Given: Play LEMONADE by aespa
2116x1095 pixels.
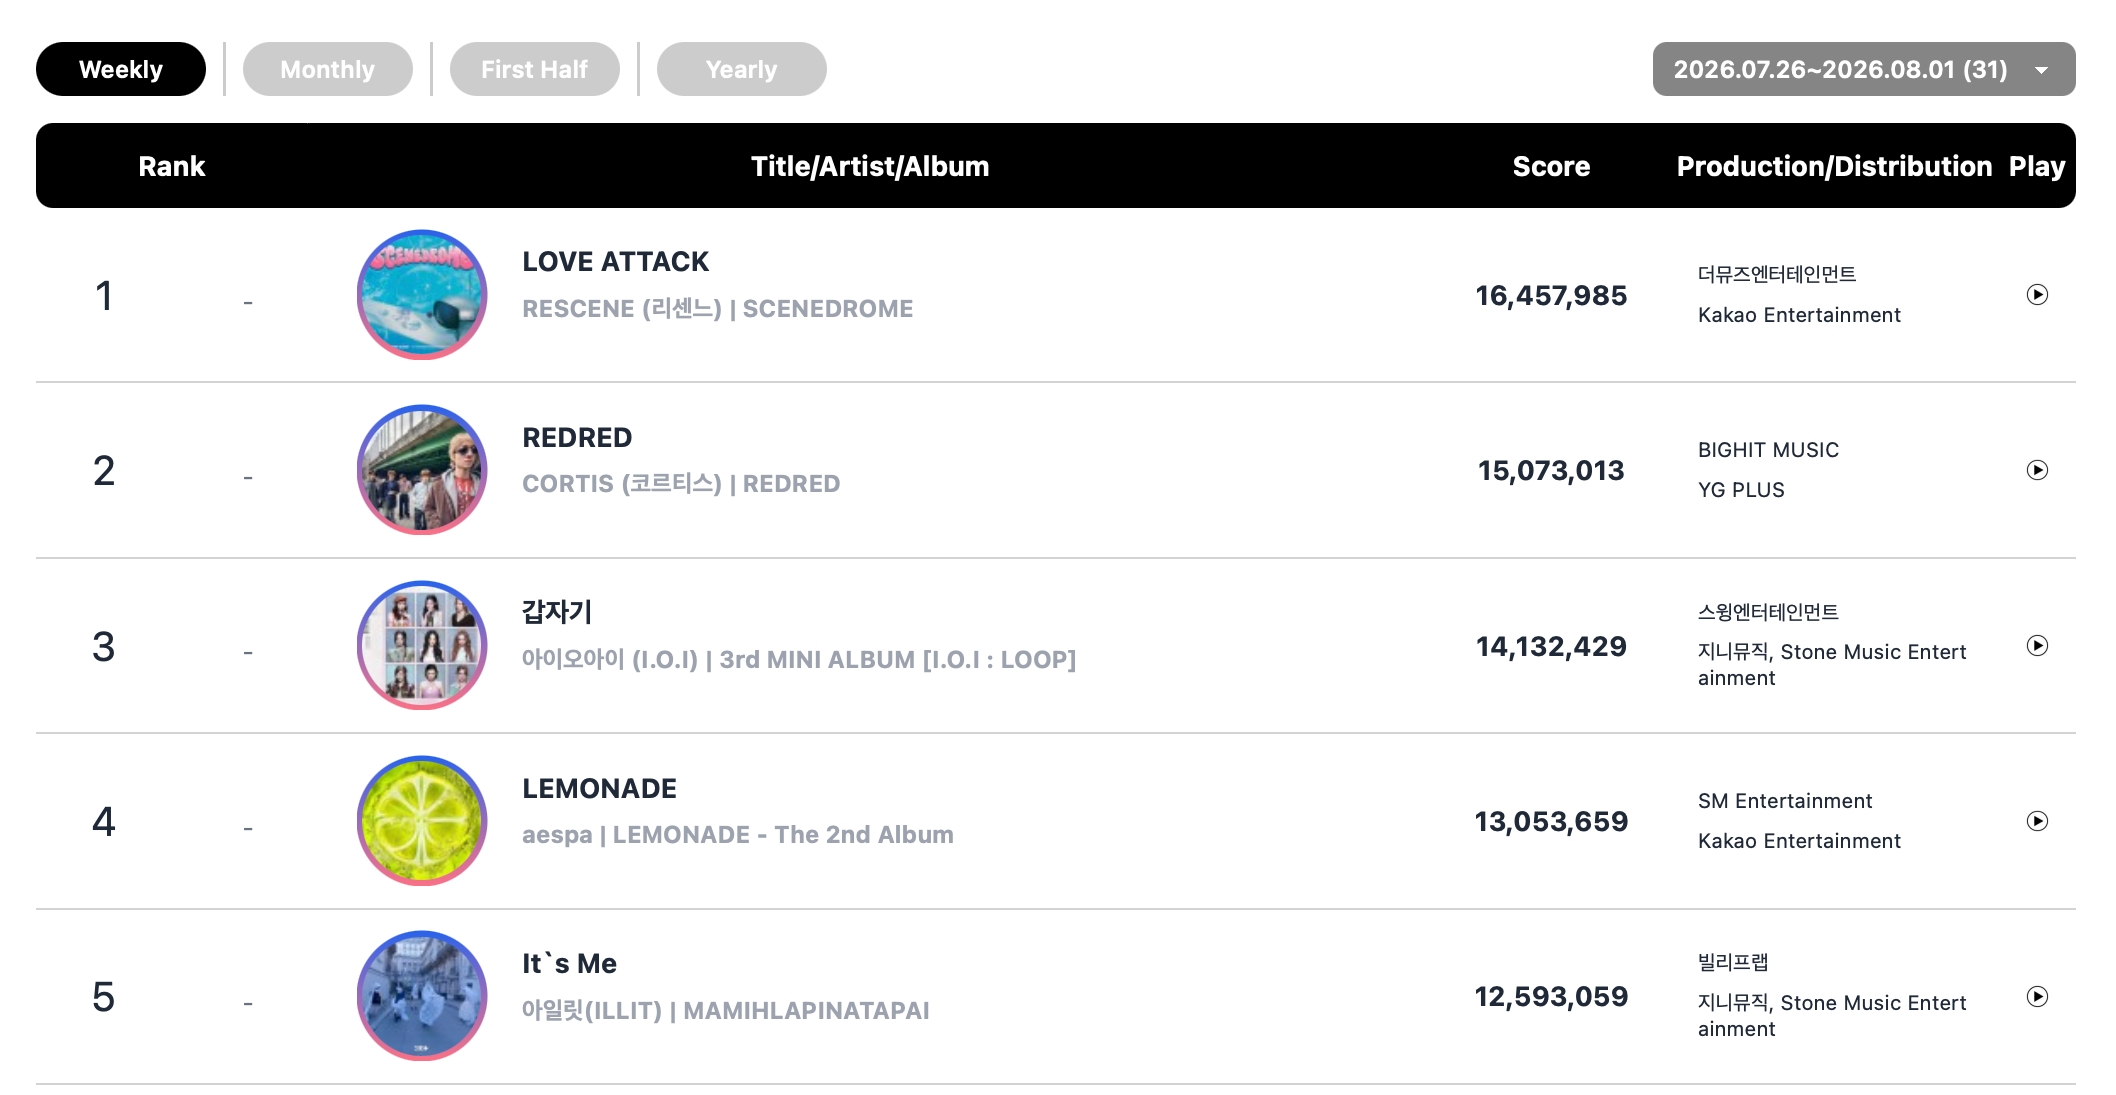Looking at the screenshot, I should coord(2037,821).
